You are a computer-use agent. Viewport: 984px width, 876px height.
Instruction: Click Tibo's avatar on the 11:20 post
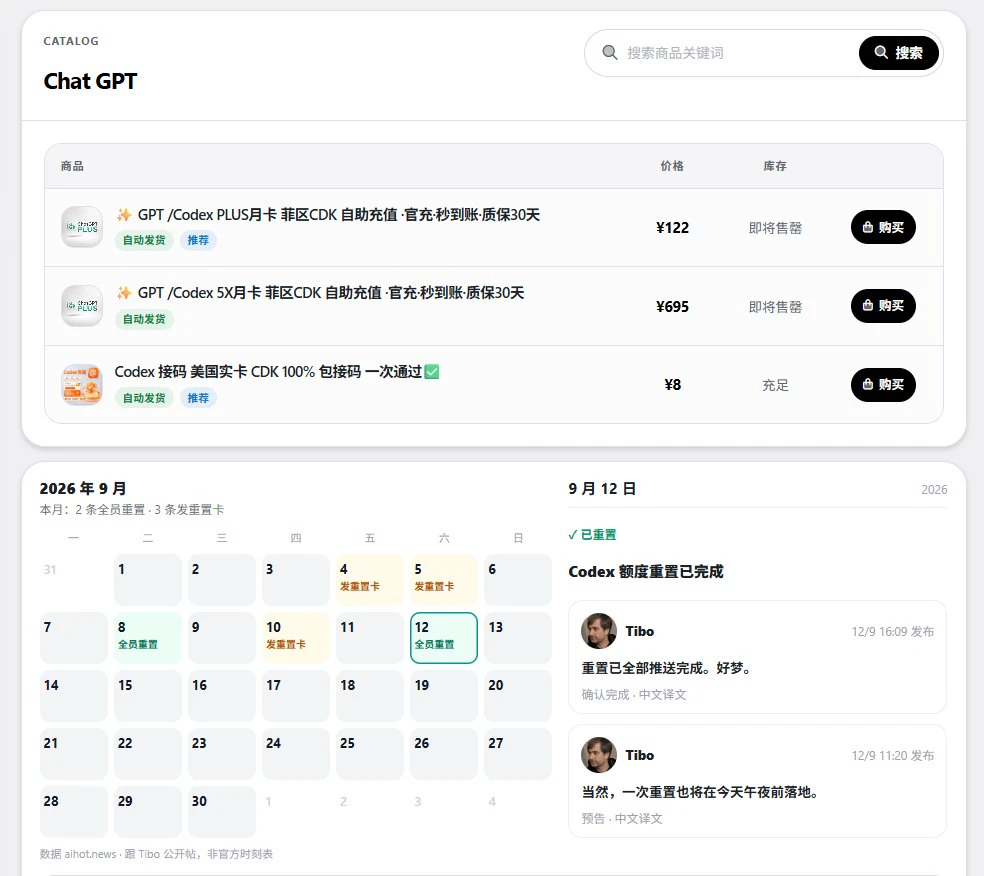pos(599,755)
